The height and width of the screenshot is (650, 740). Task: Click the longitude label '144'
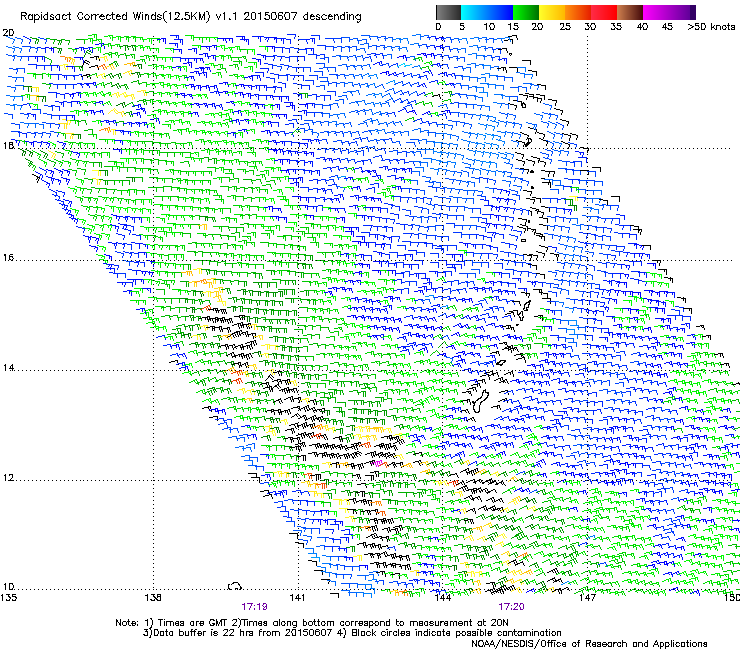[442, 598]
